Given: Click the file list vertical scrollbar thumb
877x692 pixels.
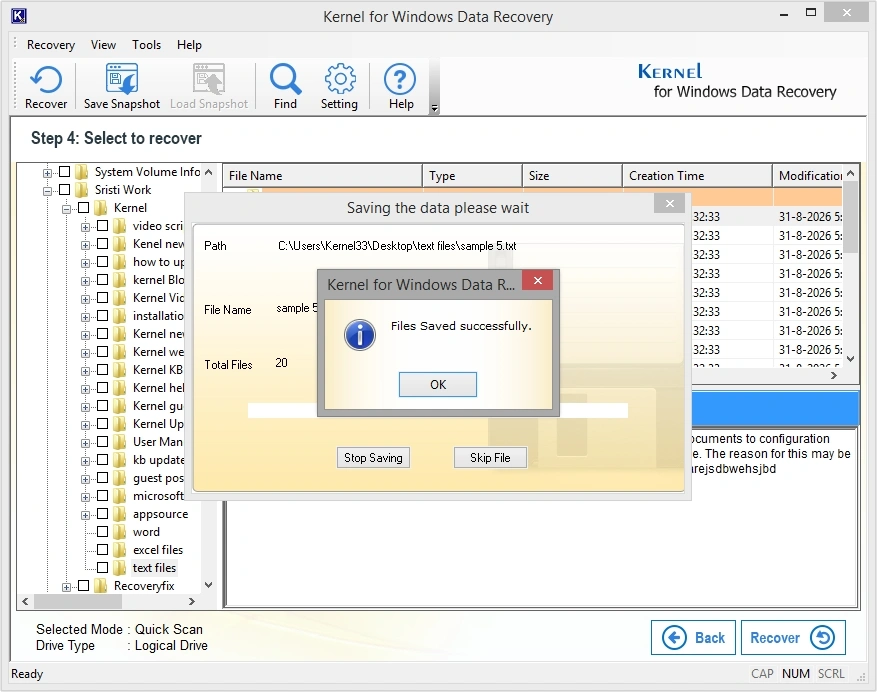Looking at the screenshot, I should click(850, 218).
